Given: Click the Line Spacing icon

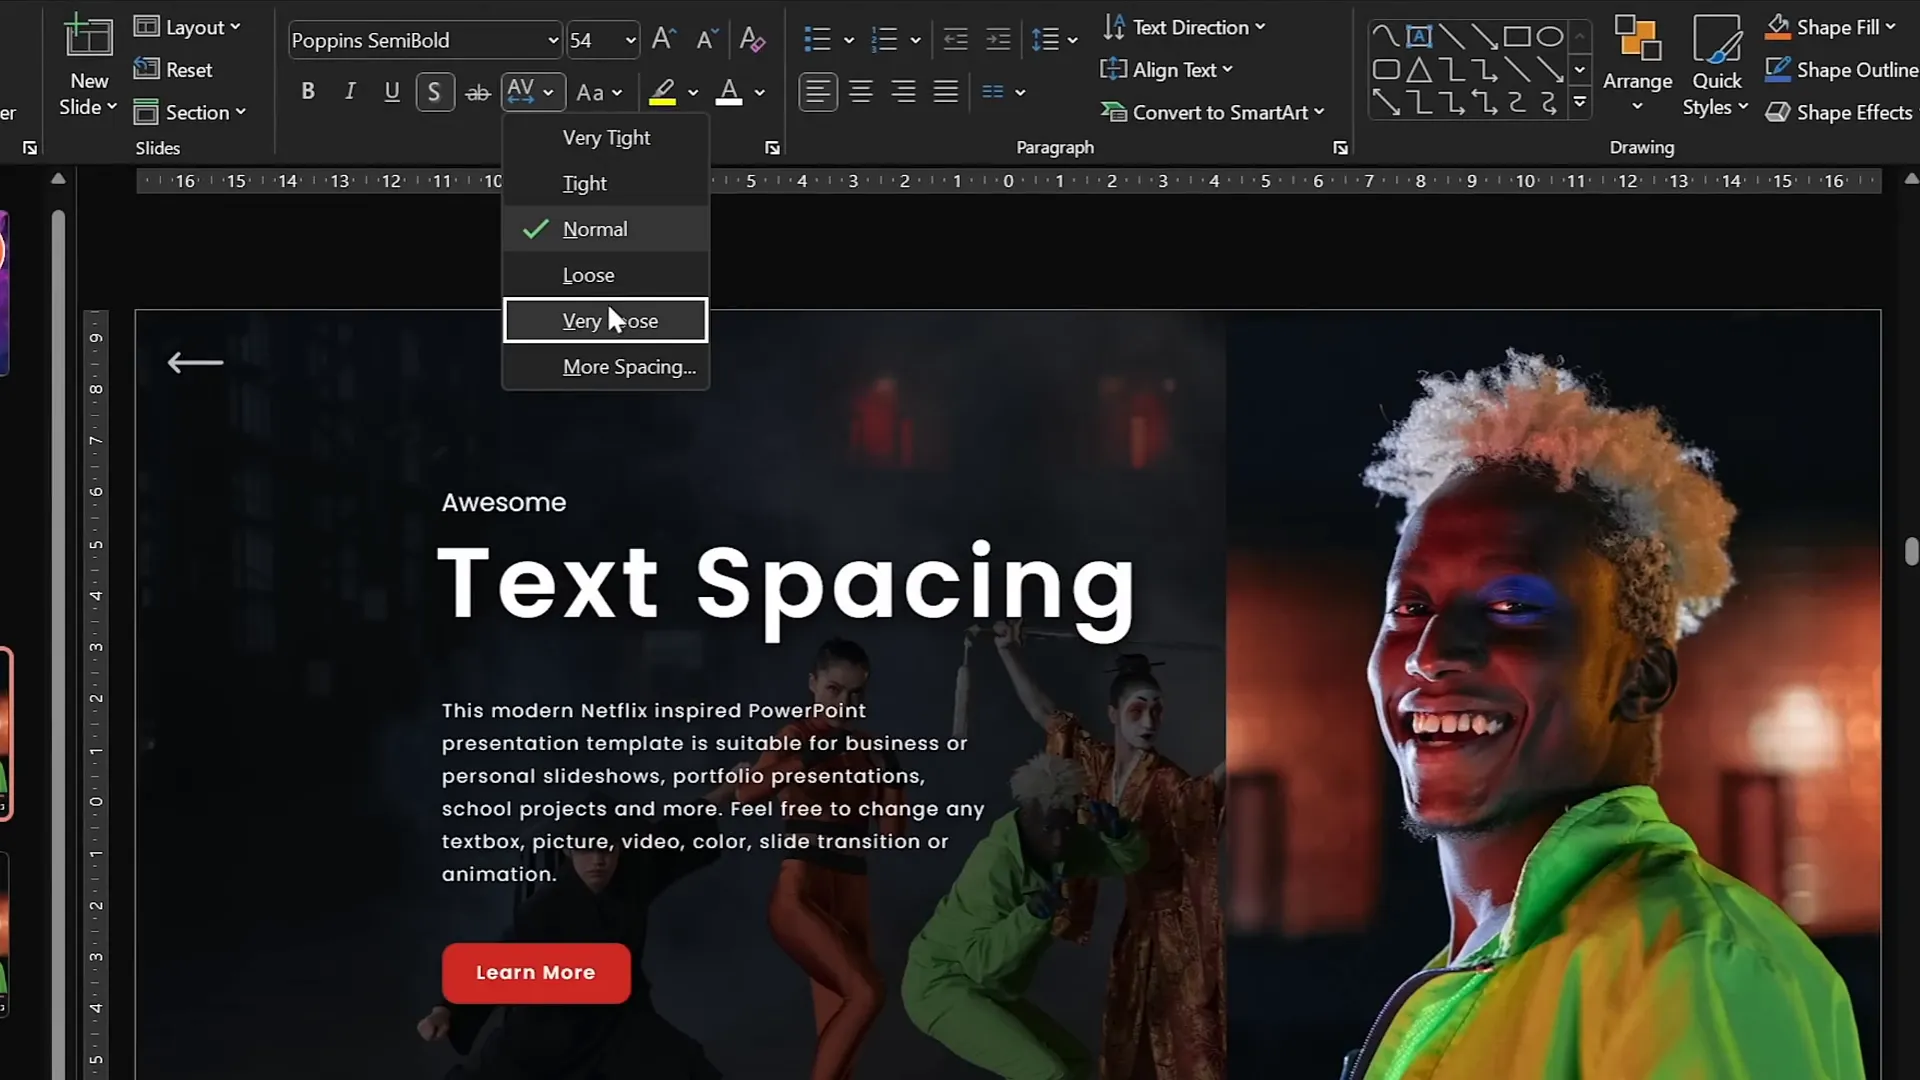Looking at the screenshot, I should [1046, 40].
